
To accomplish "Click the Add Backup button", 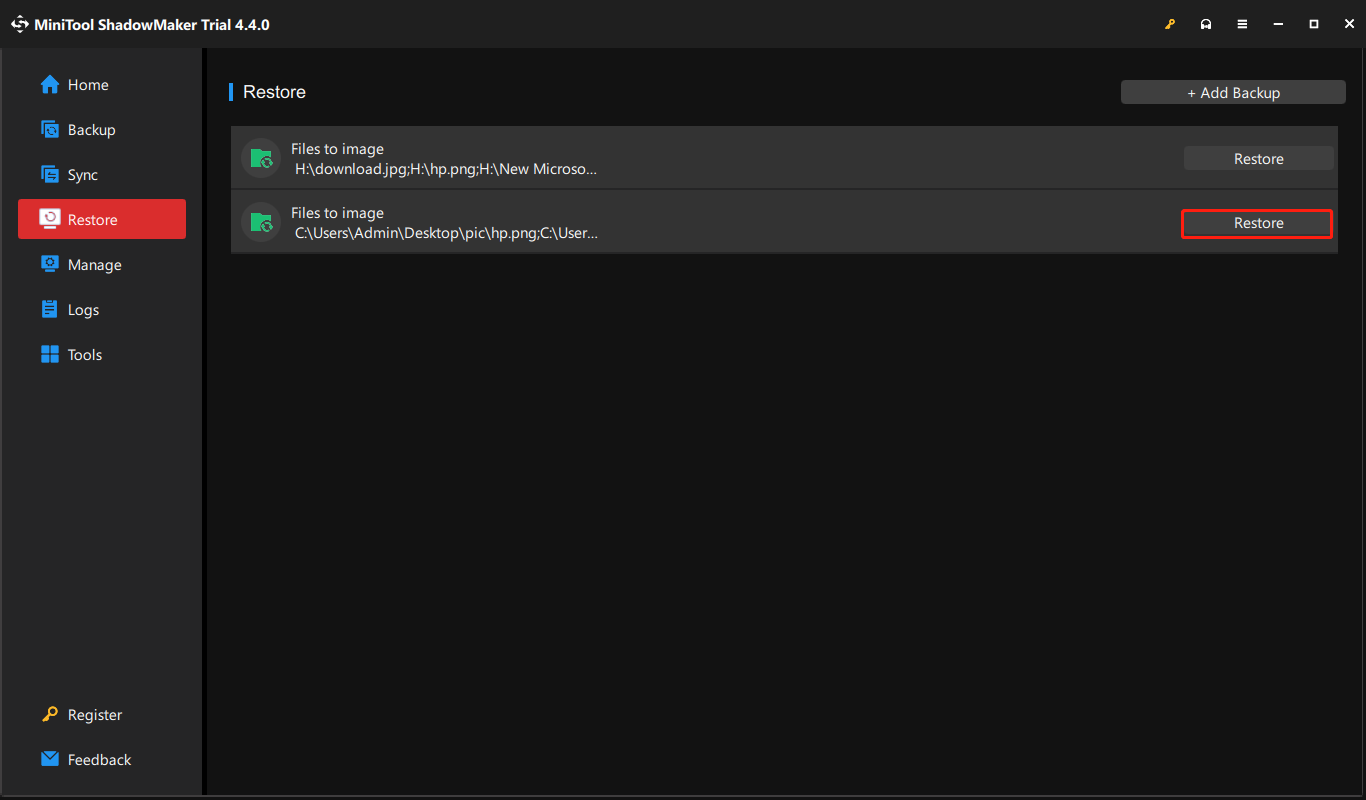I will pyautogui.click(x=1233, y=93).
